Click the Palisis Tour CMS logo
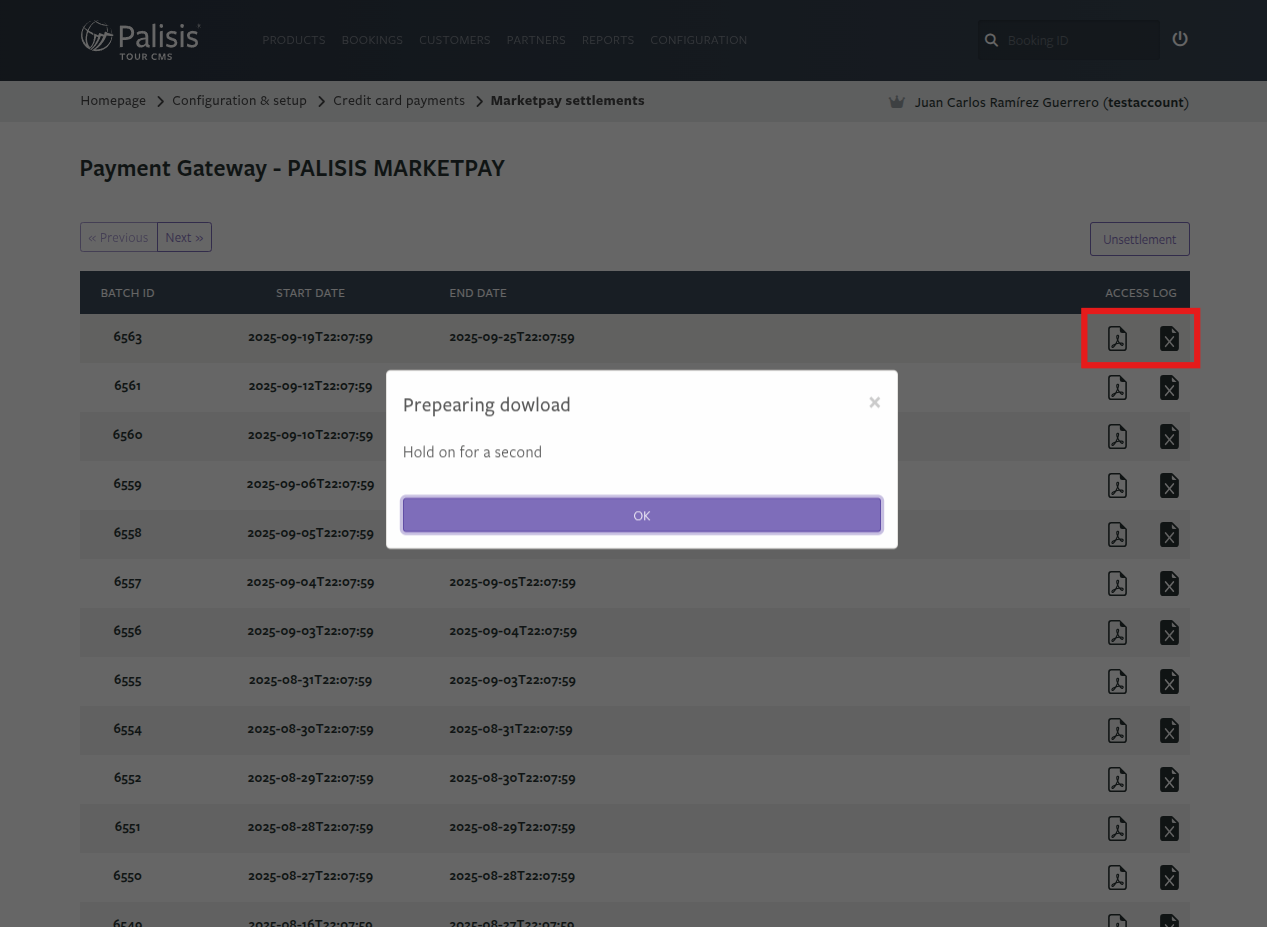The image size is (1267, 927). point(140,40)
